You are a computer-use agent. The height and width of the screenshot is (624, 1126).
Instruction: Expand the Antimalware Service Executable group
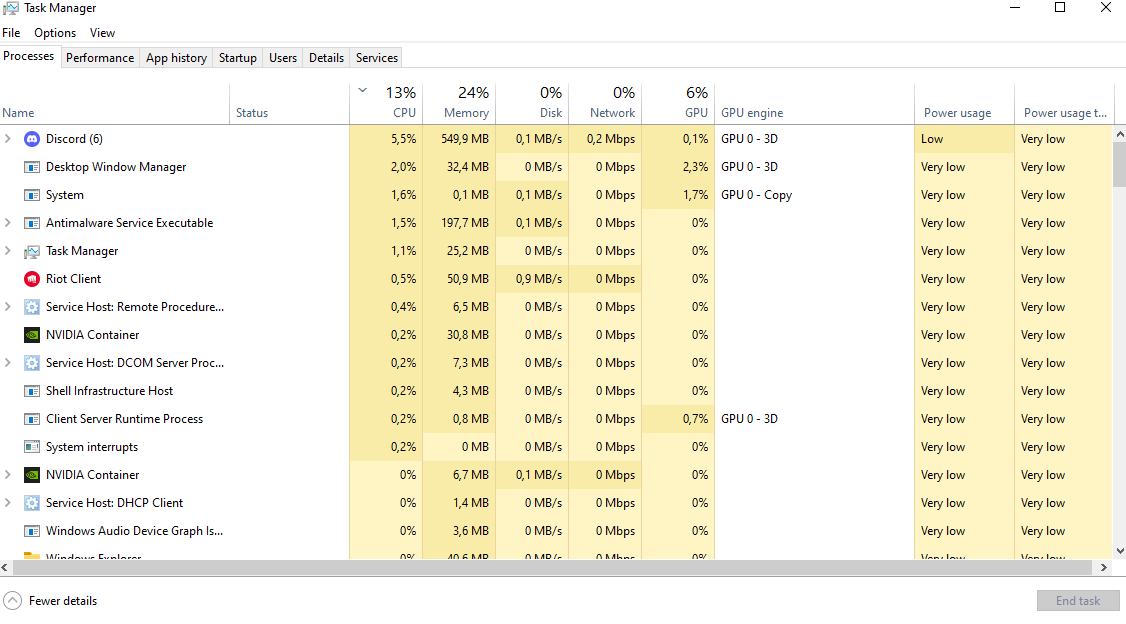(8, 223)
